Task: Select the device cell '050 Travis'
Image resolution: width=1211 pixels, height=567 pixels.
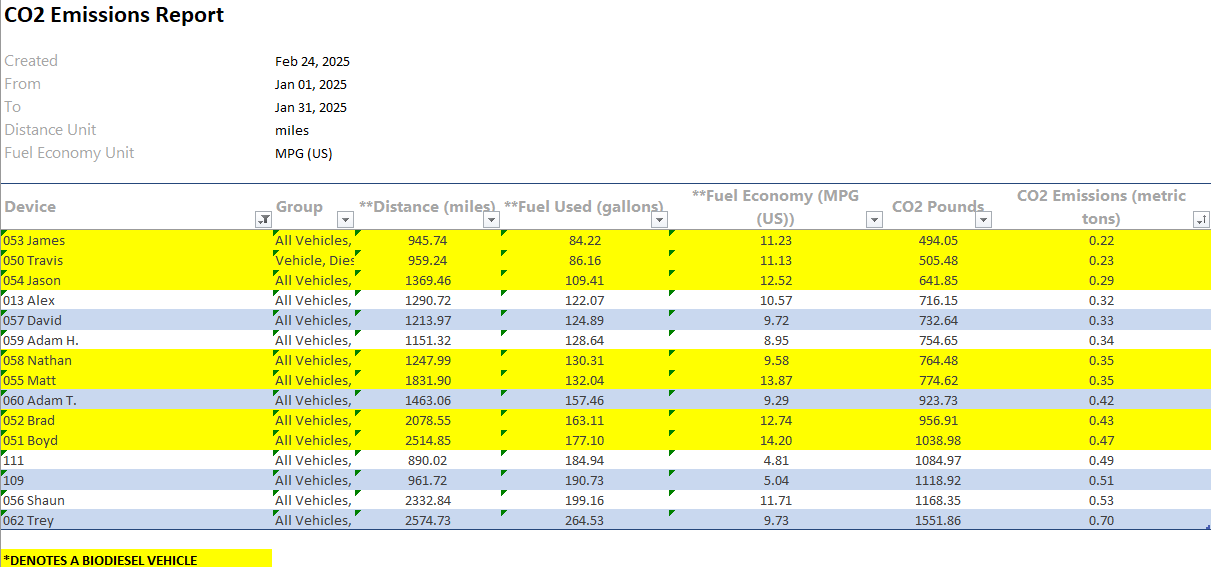Action: coord(137,260)
